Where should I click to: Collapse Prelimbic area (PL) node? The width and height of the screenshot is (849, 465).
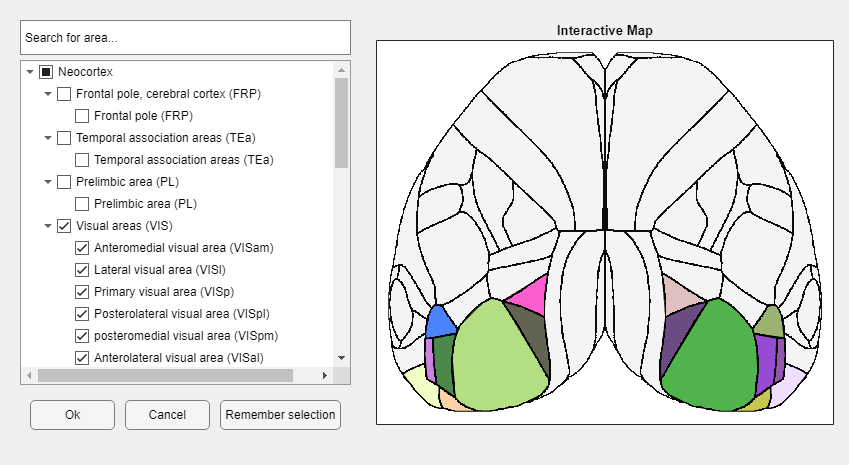[48, 182]
